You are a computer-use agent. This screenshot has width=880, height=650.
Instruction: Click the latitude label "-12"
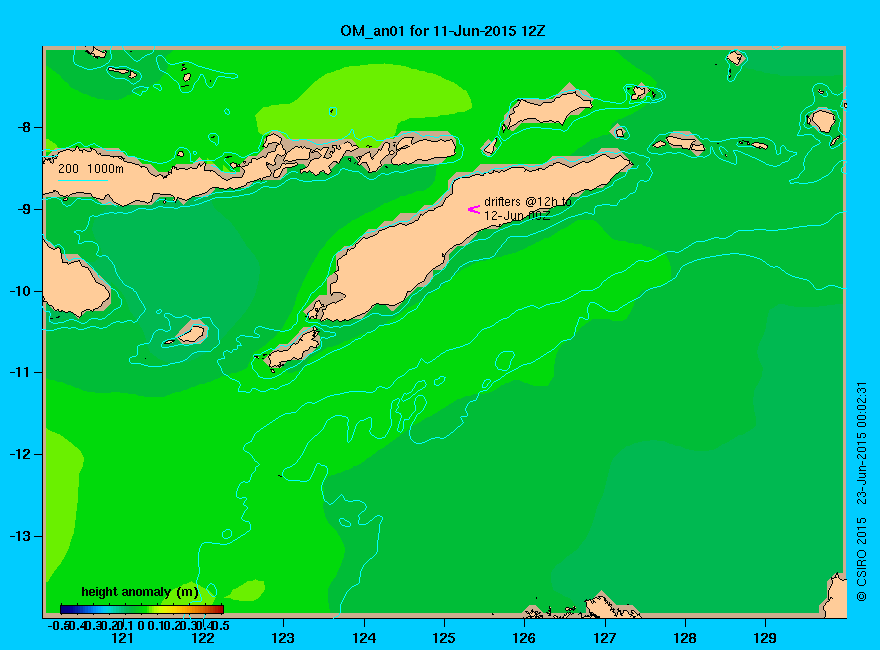tap(21, 454)
